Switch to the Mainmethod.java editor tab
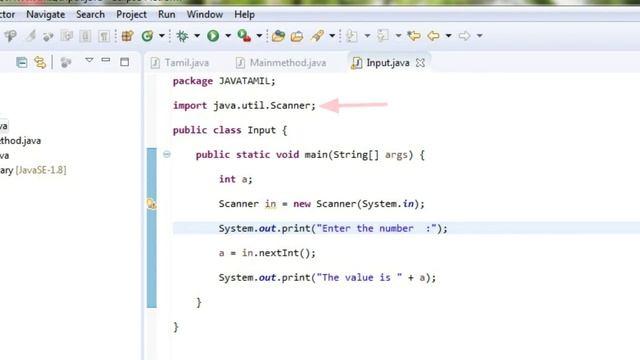640x360 pixels. click(x=281, y=63)
